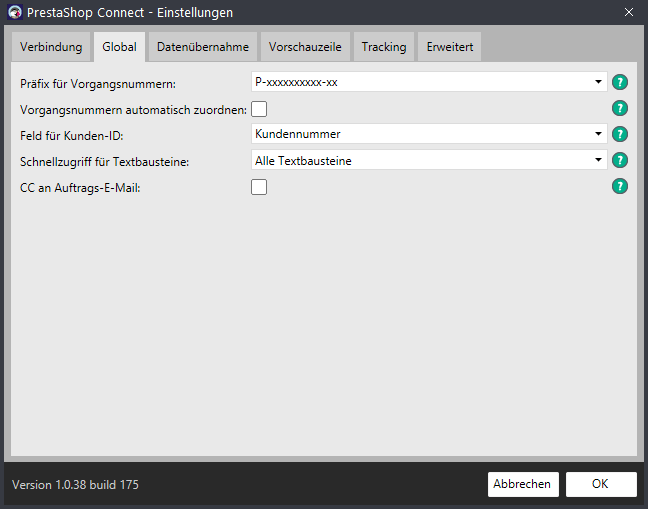Image resolution: width=648 pixels, height=509 pixels.
Task: Open help for Präfix für Vorgangsnummern
Action: [x=619, y=82]
